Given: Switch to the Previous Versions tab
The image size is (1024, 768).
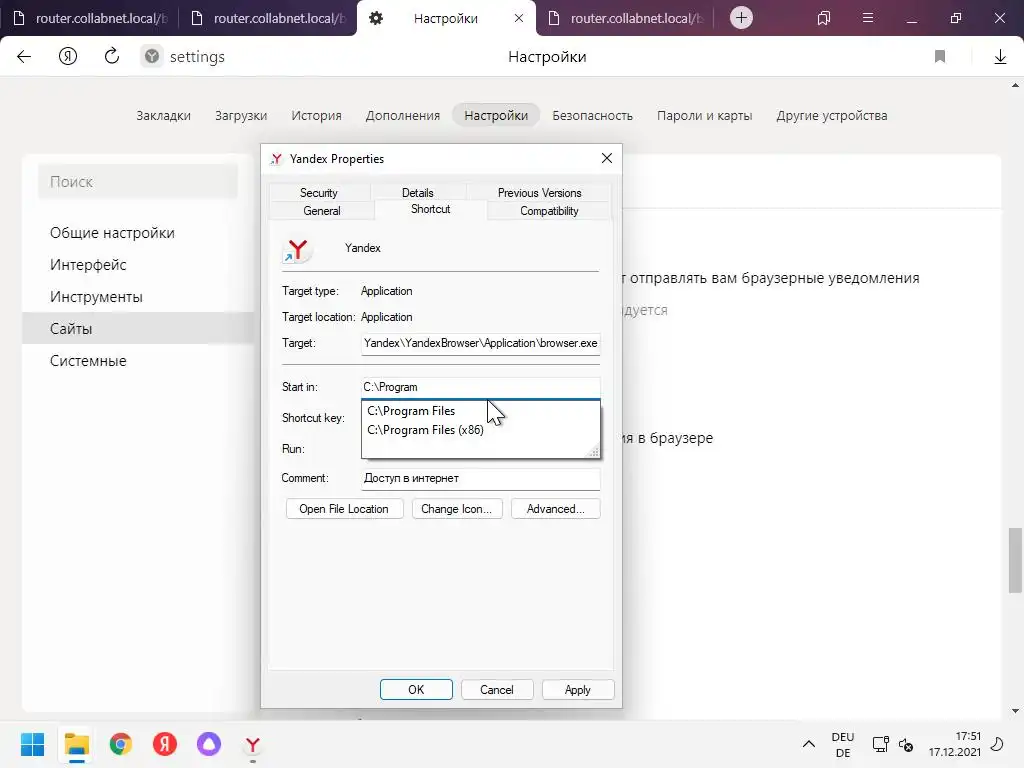Looking at the screenshot, I should click(539, 193).
